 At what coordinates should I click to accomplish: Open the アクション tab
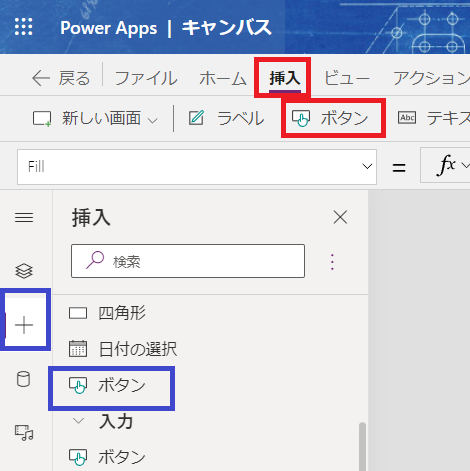pos(431,78)
